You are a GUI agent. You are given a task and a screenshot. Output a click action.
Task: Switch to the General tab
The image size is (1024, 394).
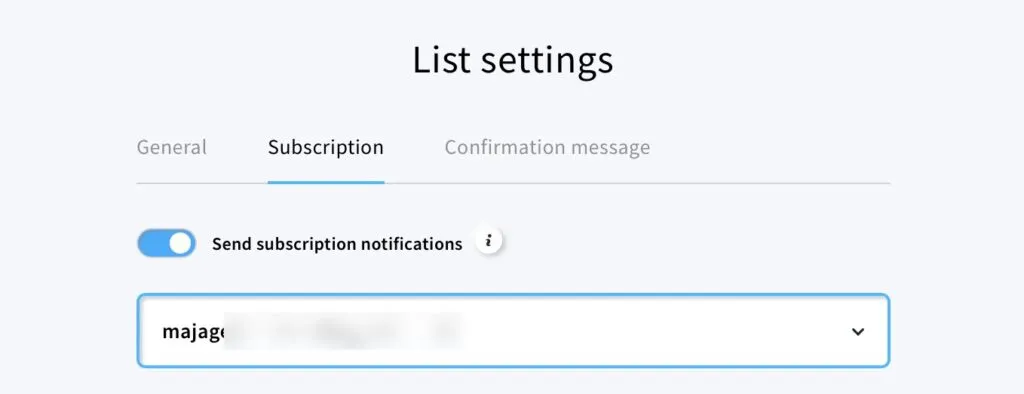pos(172,147)
